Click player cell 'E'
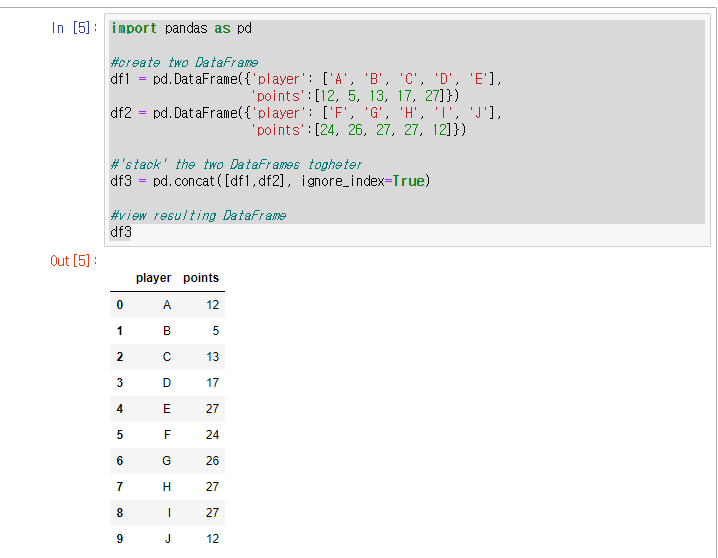 tap(167, 409)
